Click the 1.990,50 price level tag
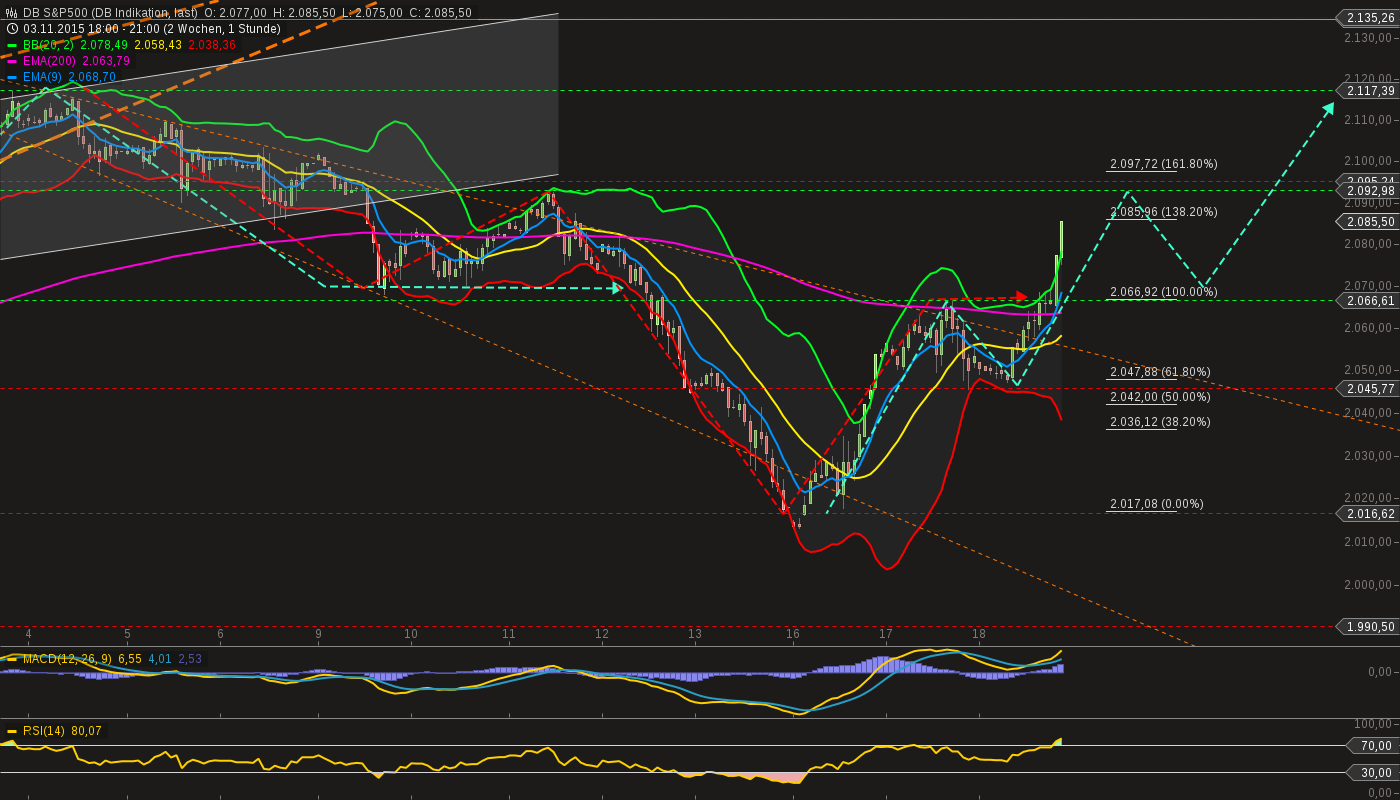Screen dimensions: 1400x800 coord(1367,627)
